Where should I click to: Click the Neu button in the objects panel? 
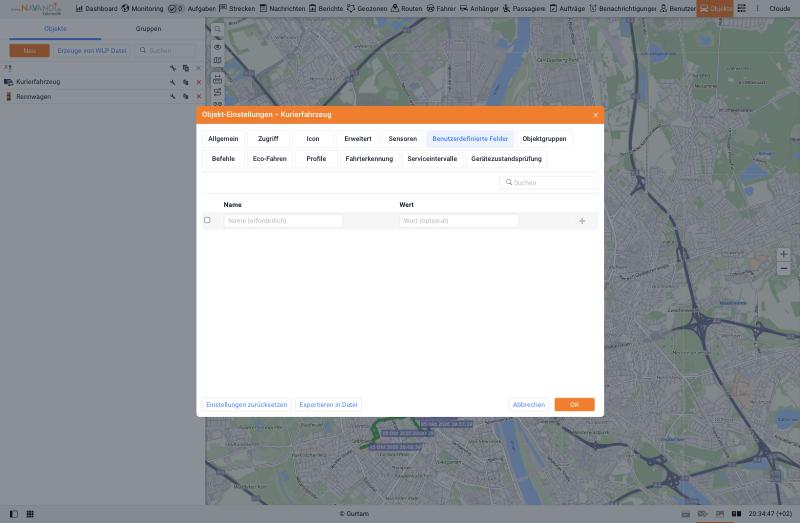[30, 51]
